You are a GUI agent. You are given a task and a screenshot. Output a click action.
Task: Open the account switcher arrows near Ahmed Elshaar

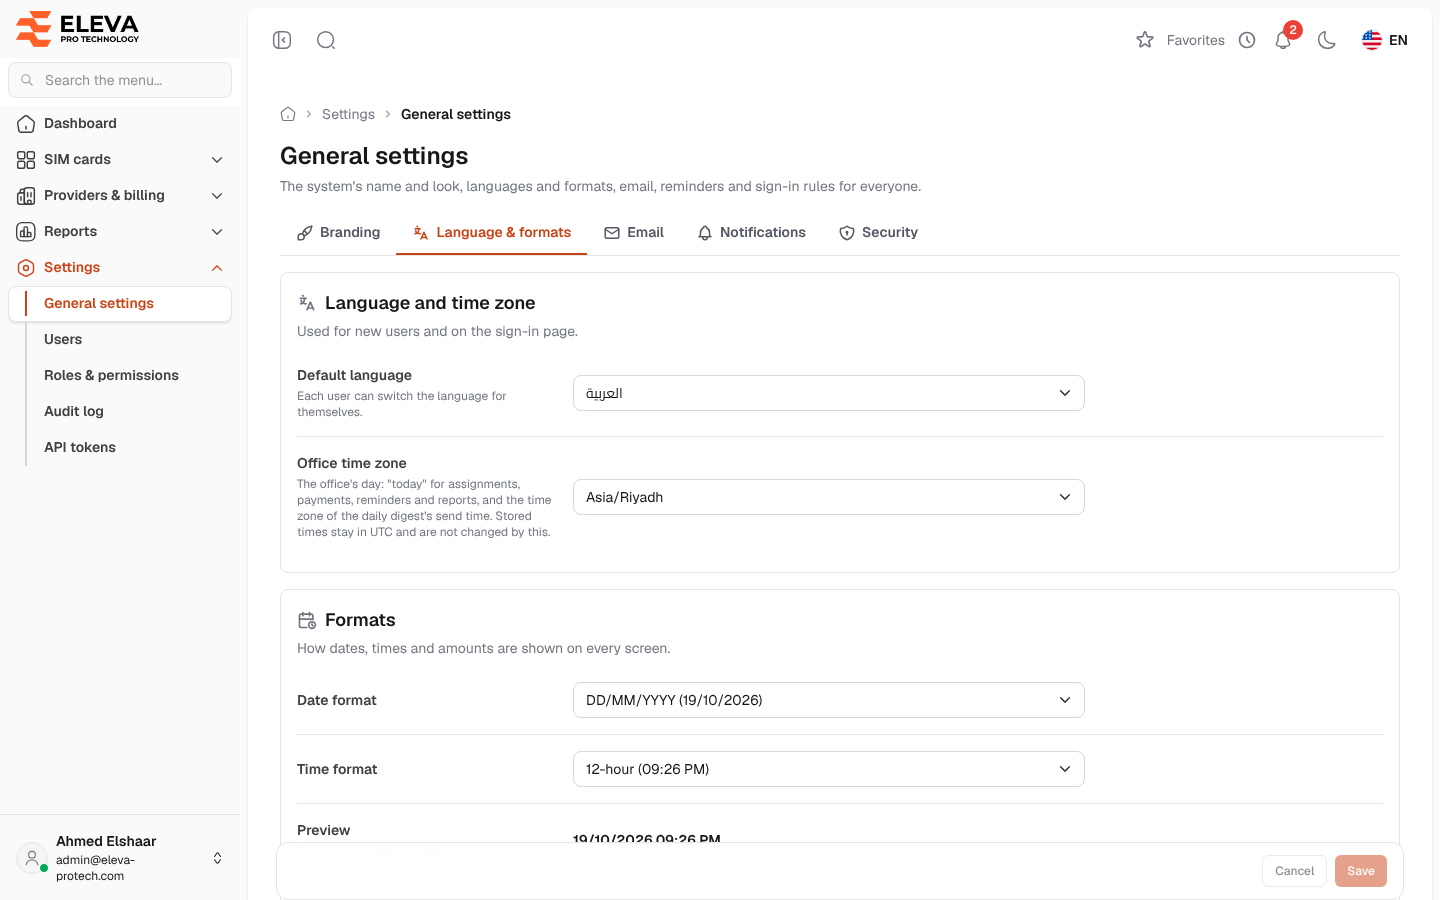(x=217, y=858)
